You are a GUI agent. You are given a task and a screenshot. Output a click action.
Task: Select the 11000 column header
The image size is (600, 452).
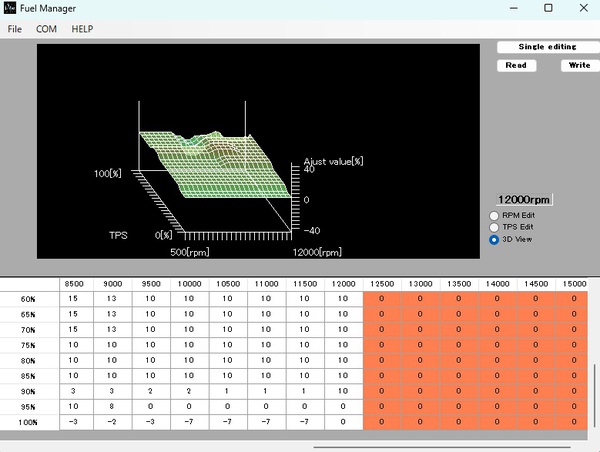[267, 284]
